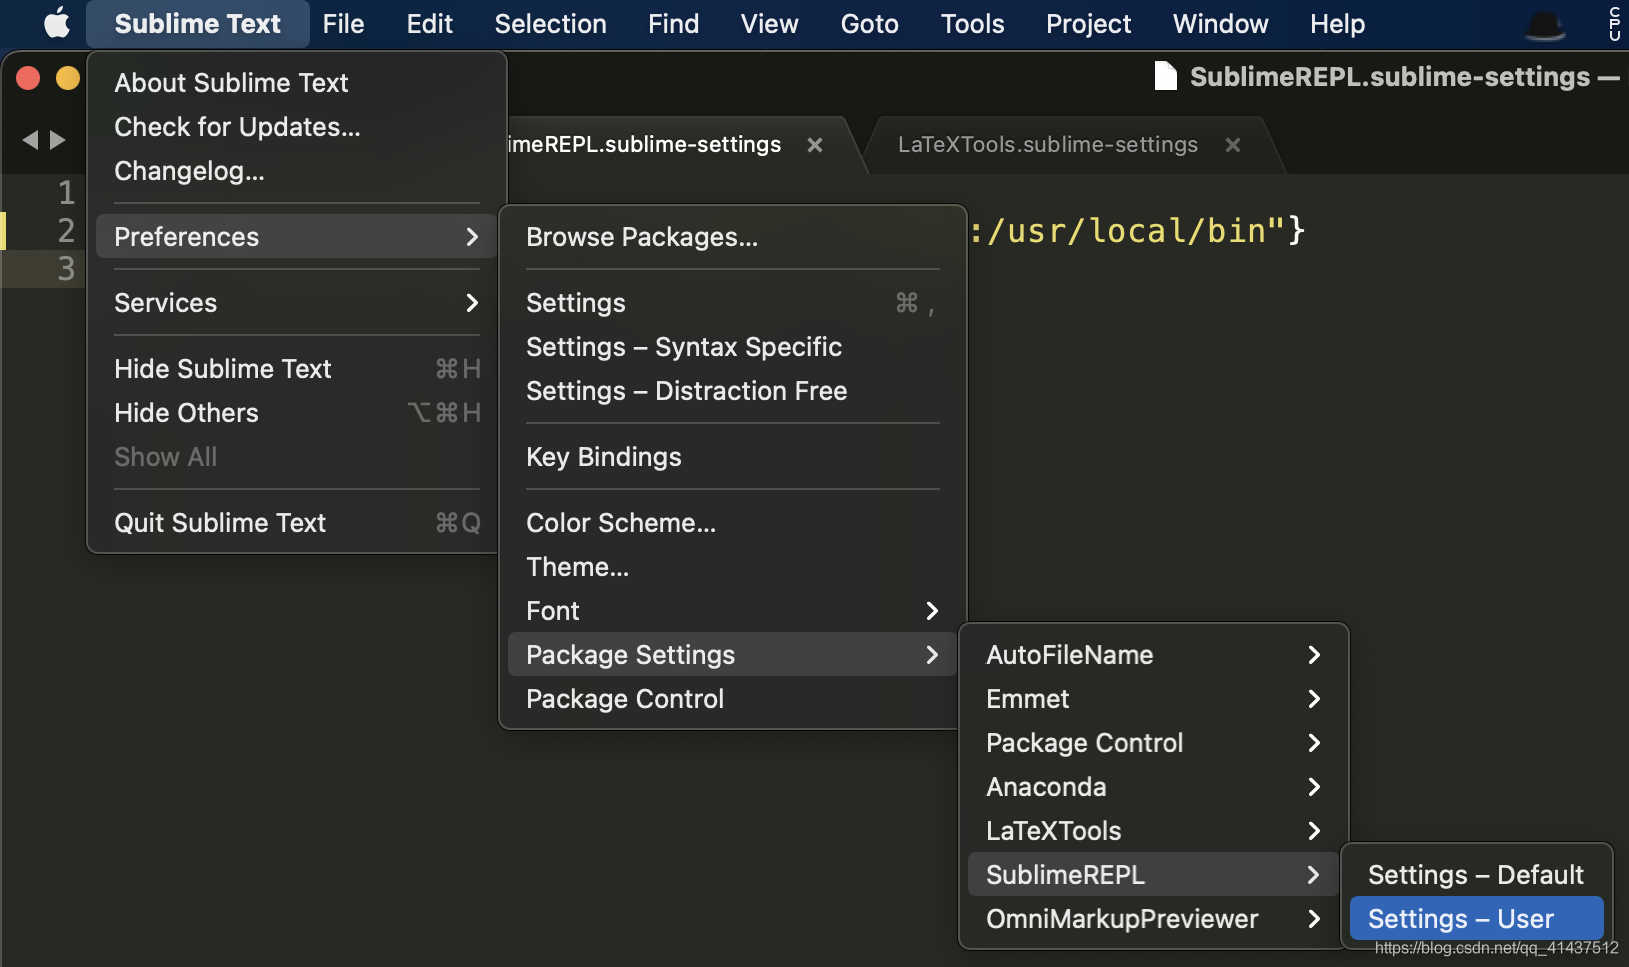Expand the Font submenu
The width and height of the screenshot is (1629, 967).
(733, 611)
